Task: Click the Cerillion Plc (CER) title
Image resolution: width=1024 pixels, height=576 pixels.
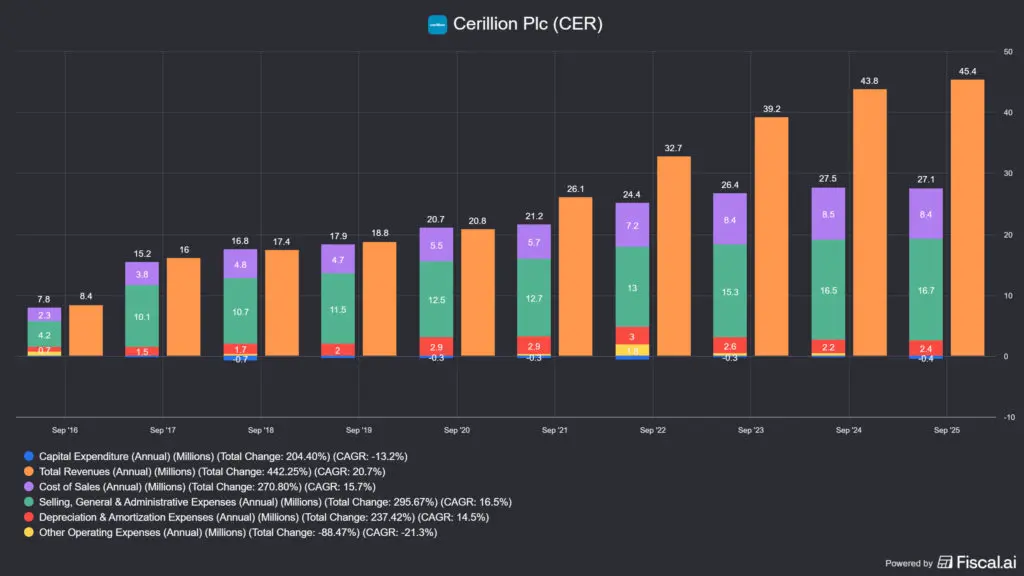Action: pyautogui.click(x=528, y=24)
